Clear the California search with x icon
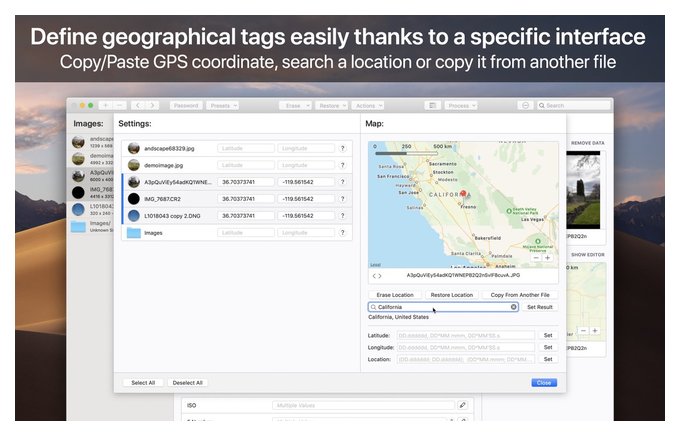The image size is (680, 436). click(x=513, y=307)
